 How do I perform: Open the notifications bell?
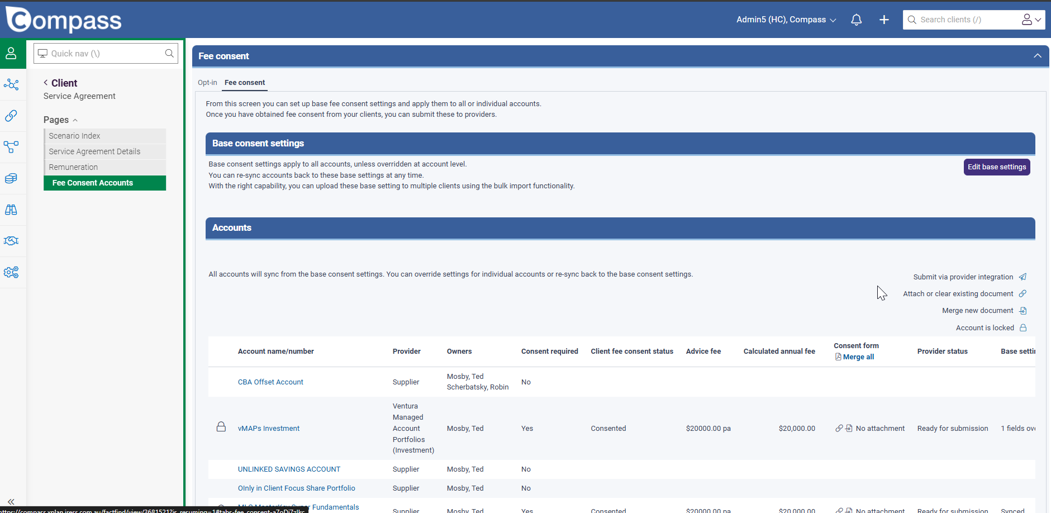(856, 20)
